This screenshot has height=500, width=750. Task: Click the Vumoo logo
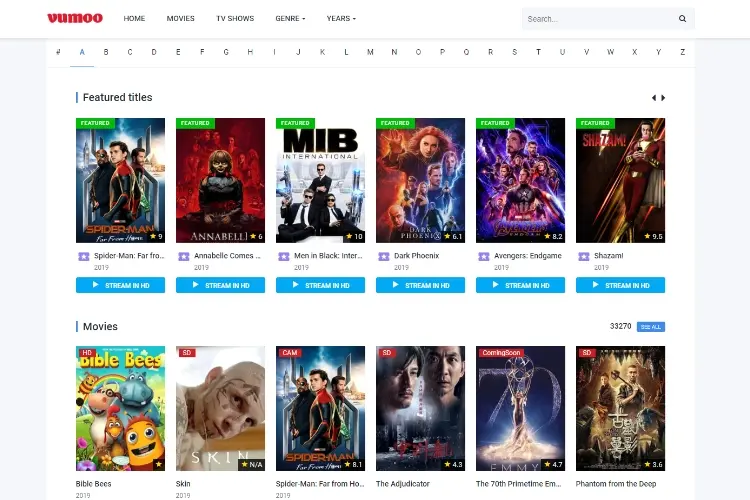[x=75, y=18]
